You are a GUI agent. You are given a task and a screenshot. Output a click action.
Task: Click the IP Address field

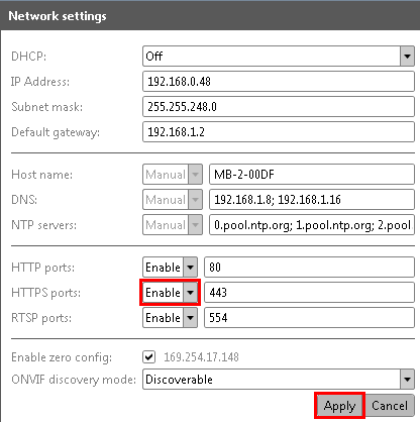278,82
